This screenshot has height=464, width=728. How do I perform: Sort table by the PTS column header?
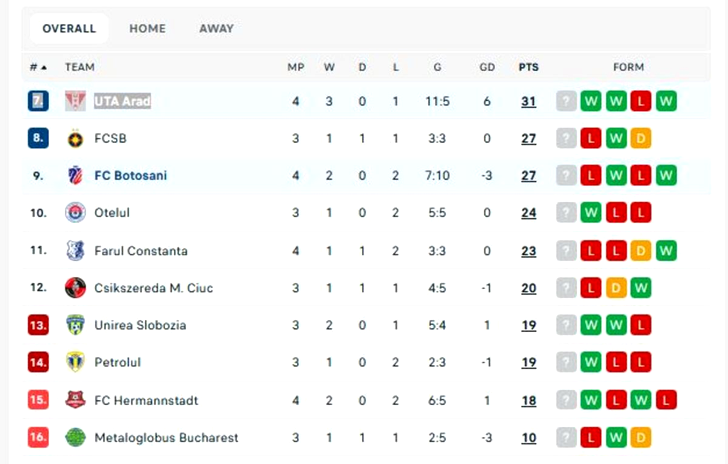(528, 67)
